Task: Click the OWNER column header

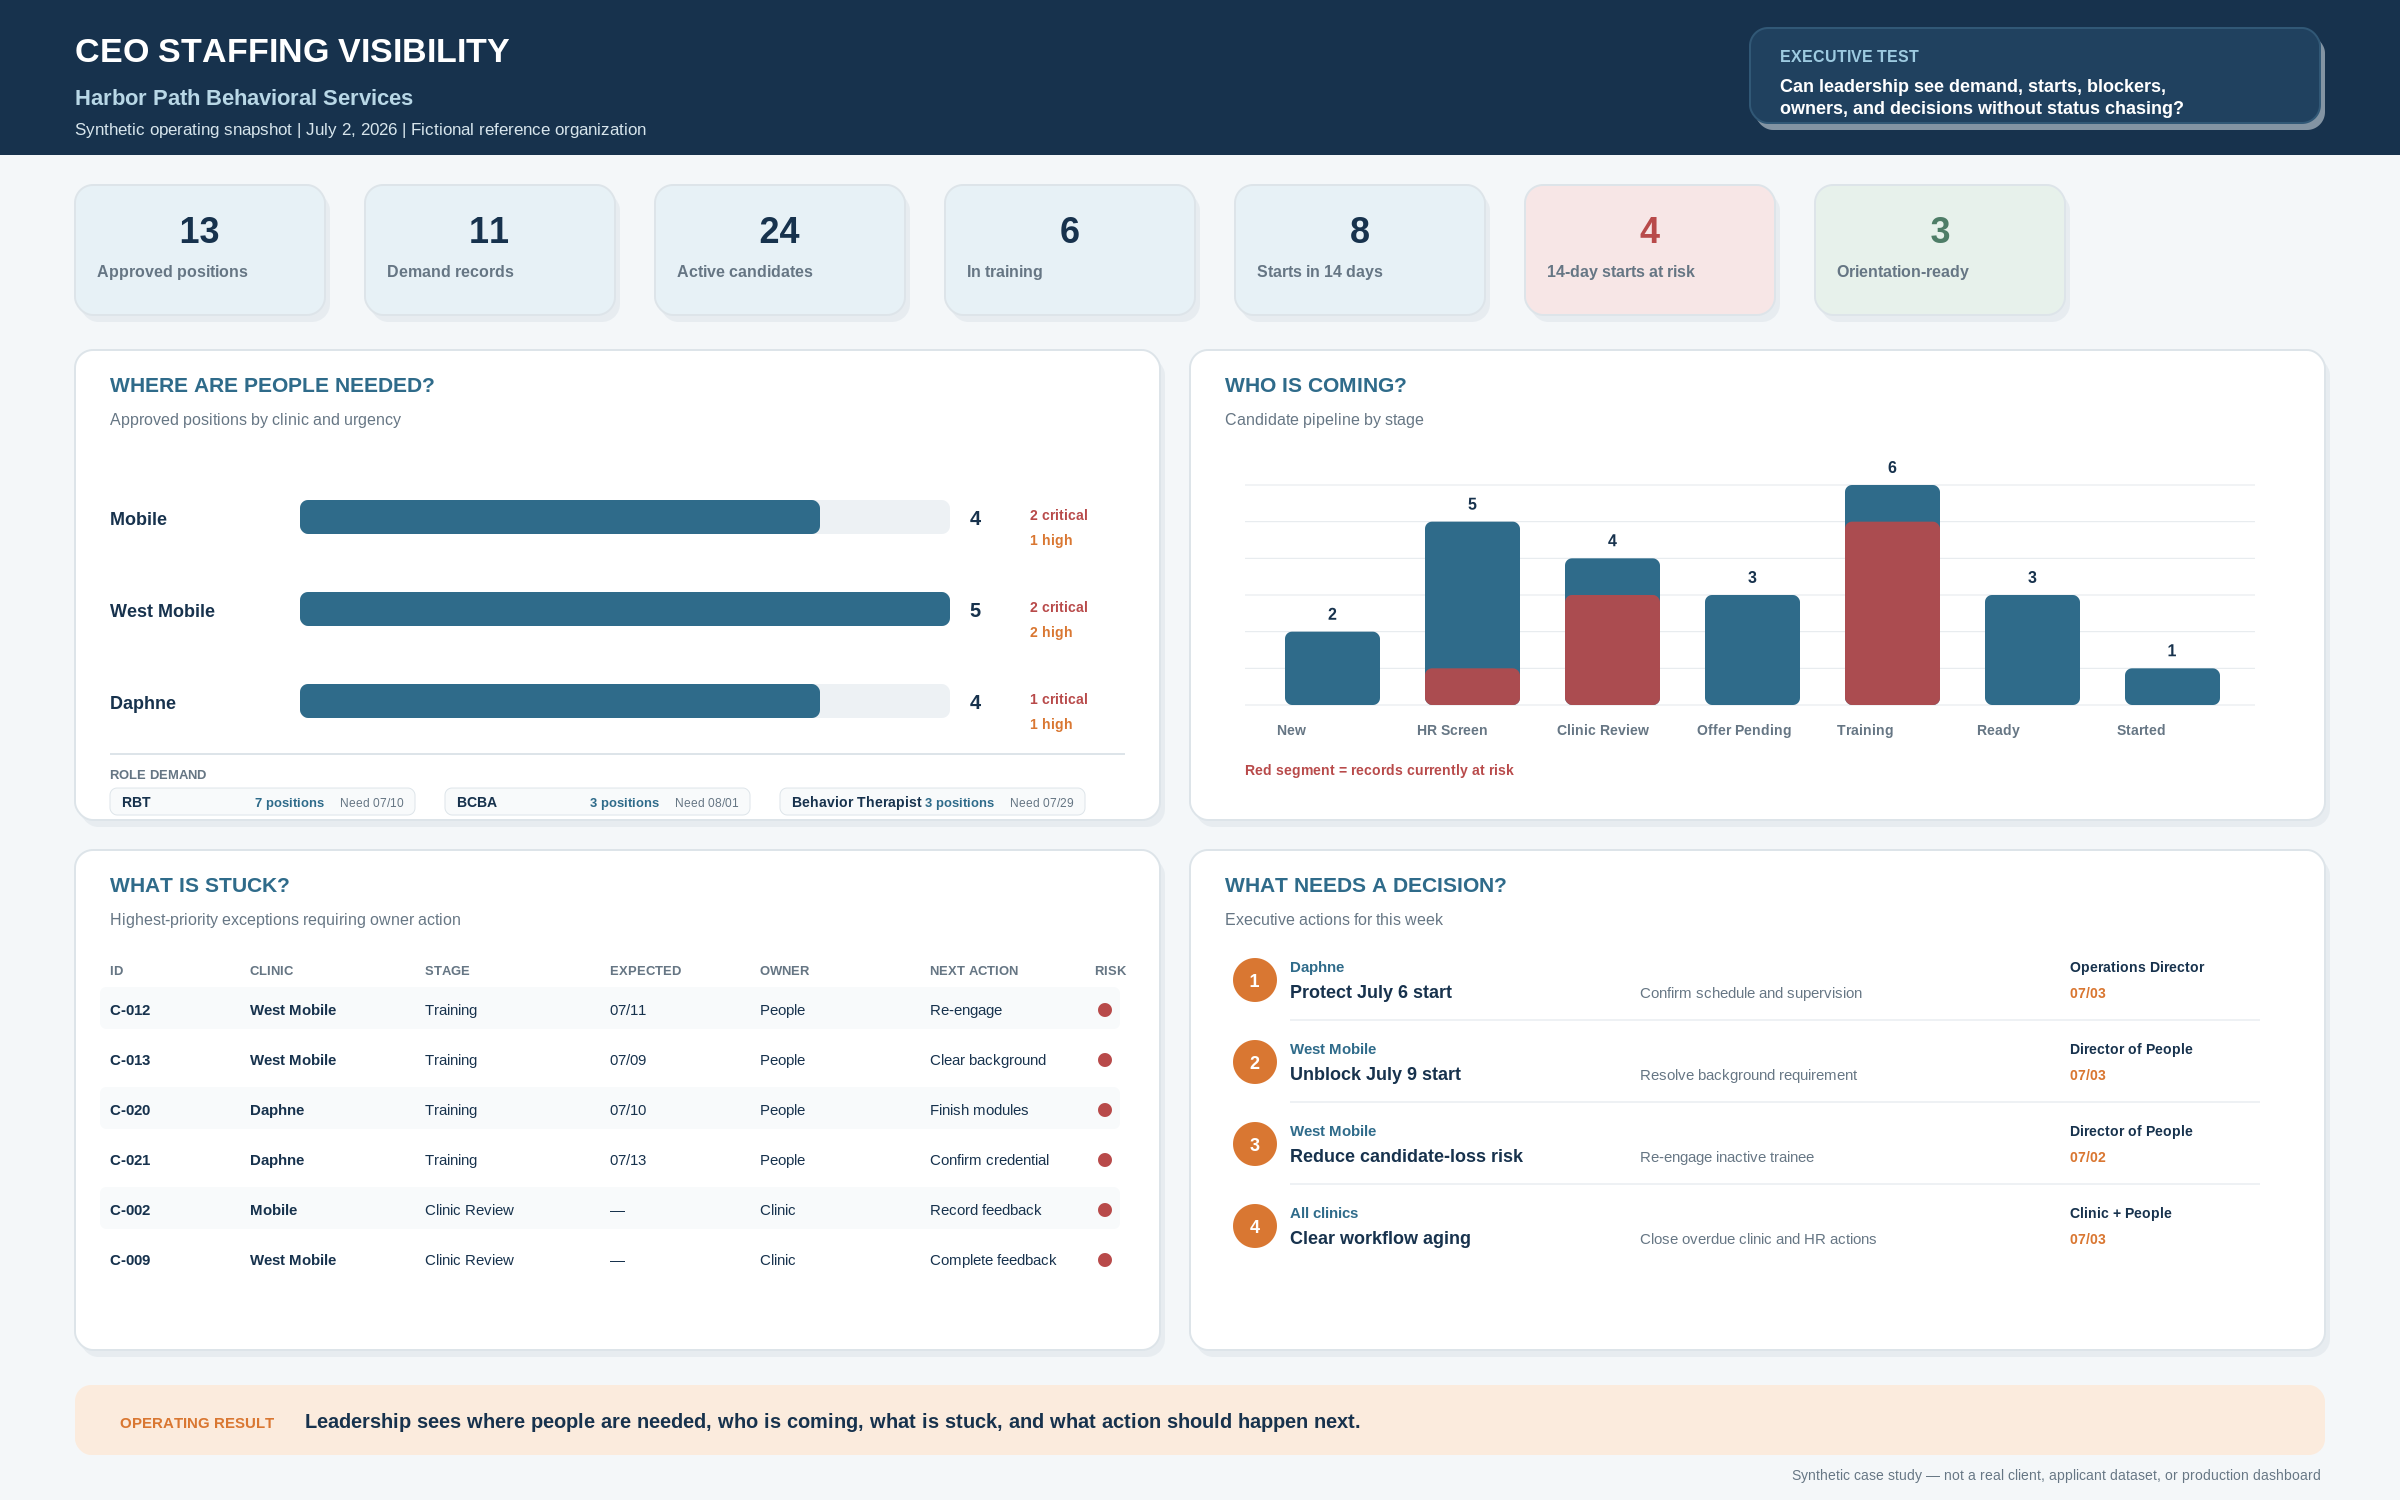Action: coord(784,971)
